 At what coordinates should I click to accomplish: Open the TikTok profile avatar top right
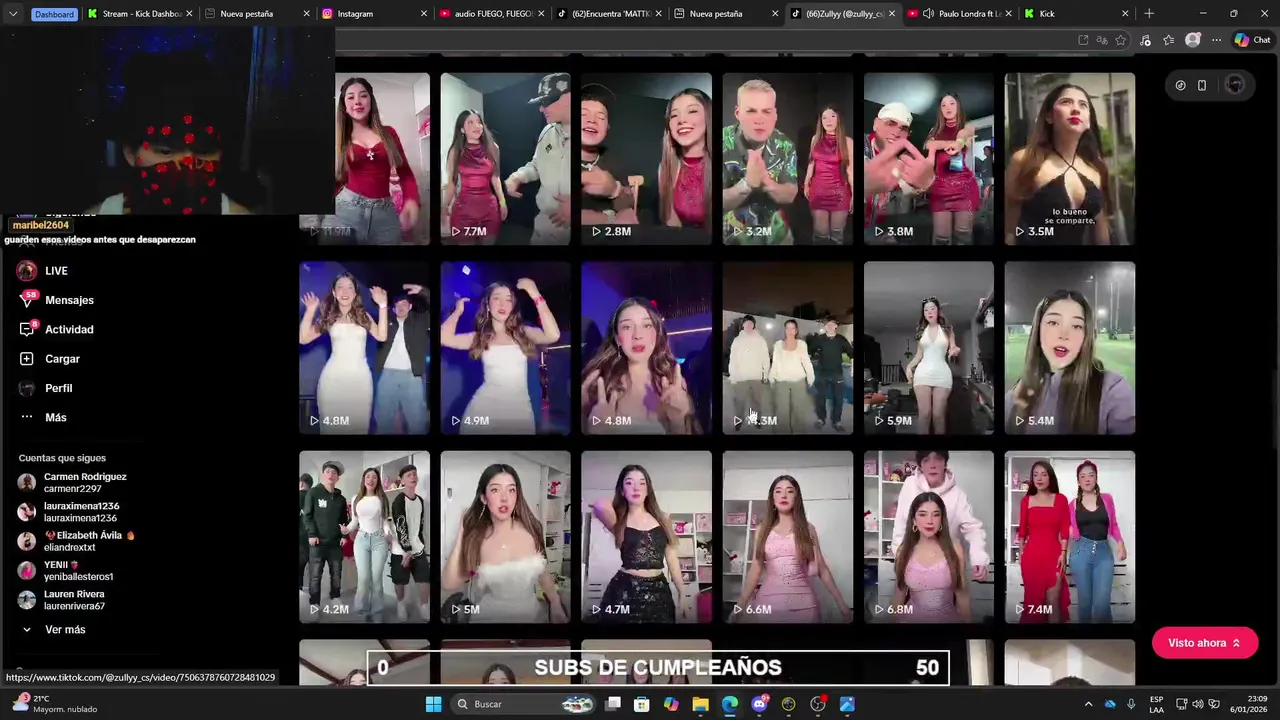pos(1234,85)
